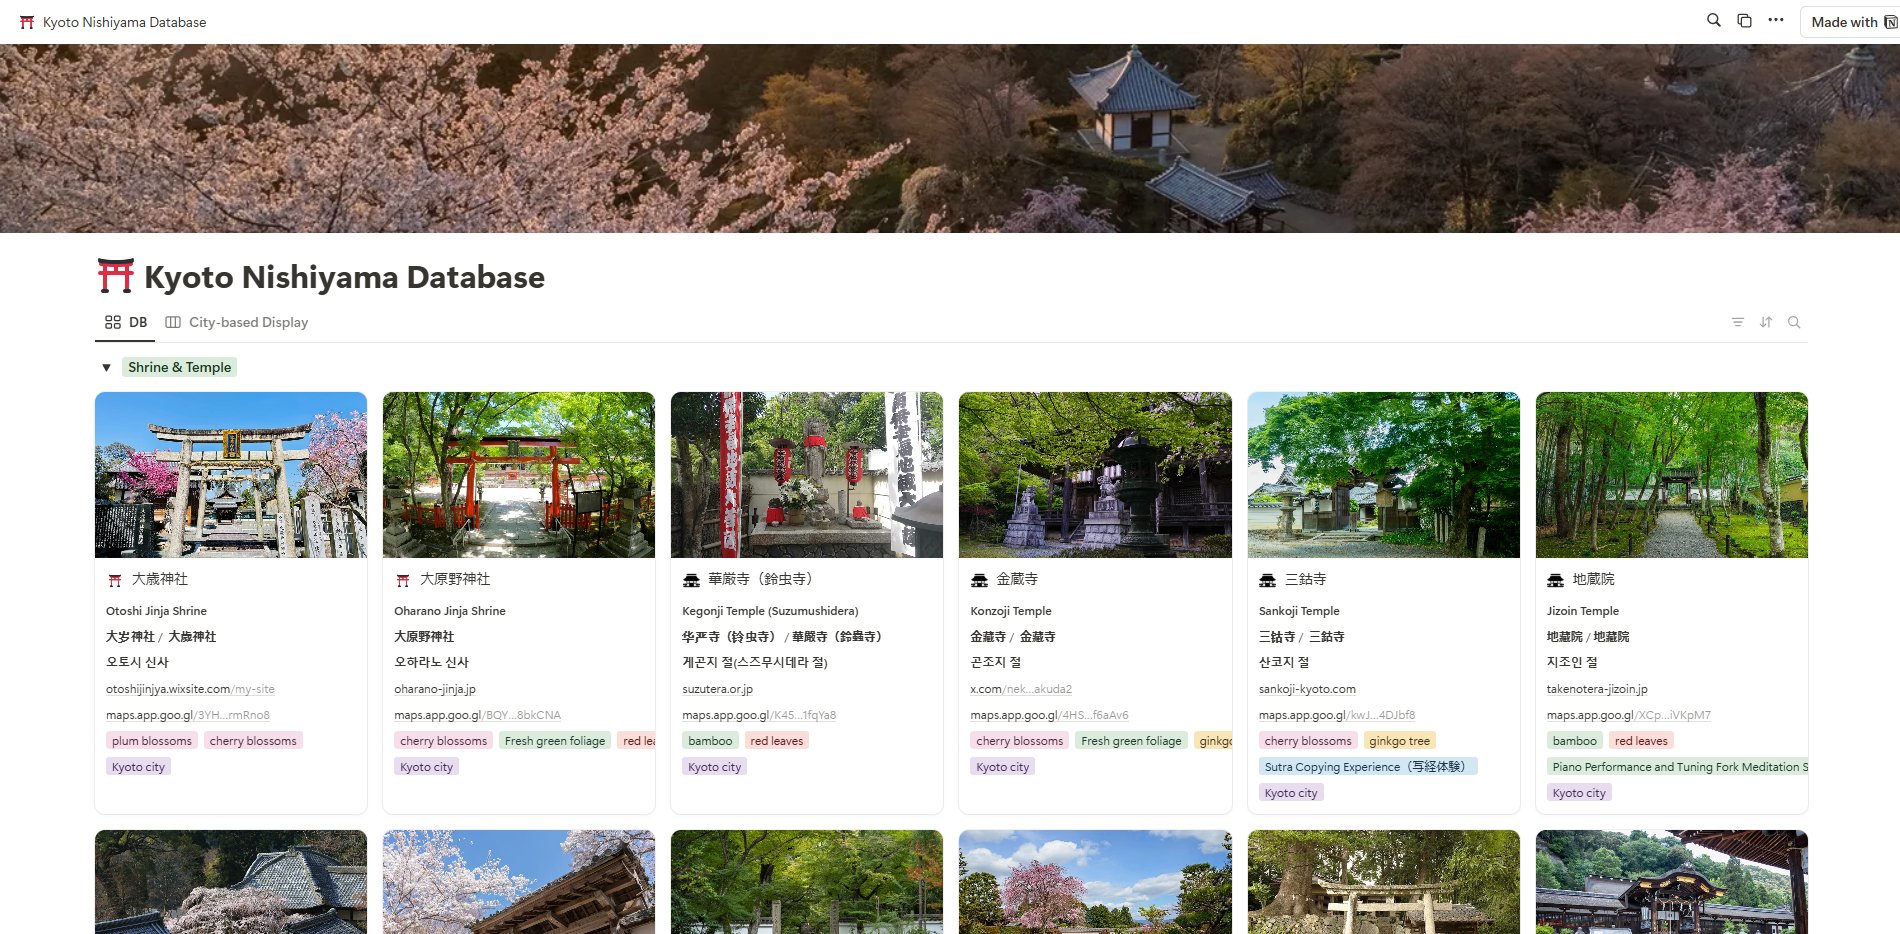Collapse the Shrine & Temple group

(106, 367)
